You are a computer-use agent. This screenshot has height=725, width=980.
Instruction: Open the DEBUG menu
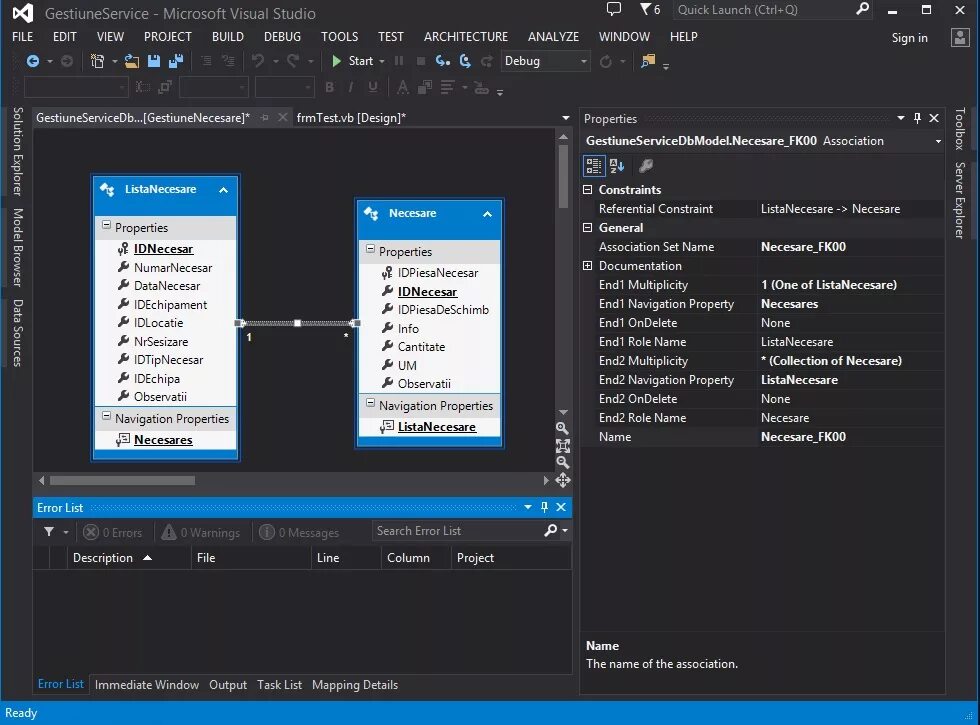click(x=282, y=37)
